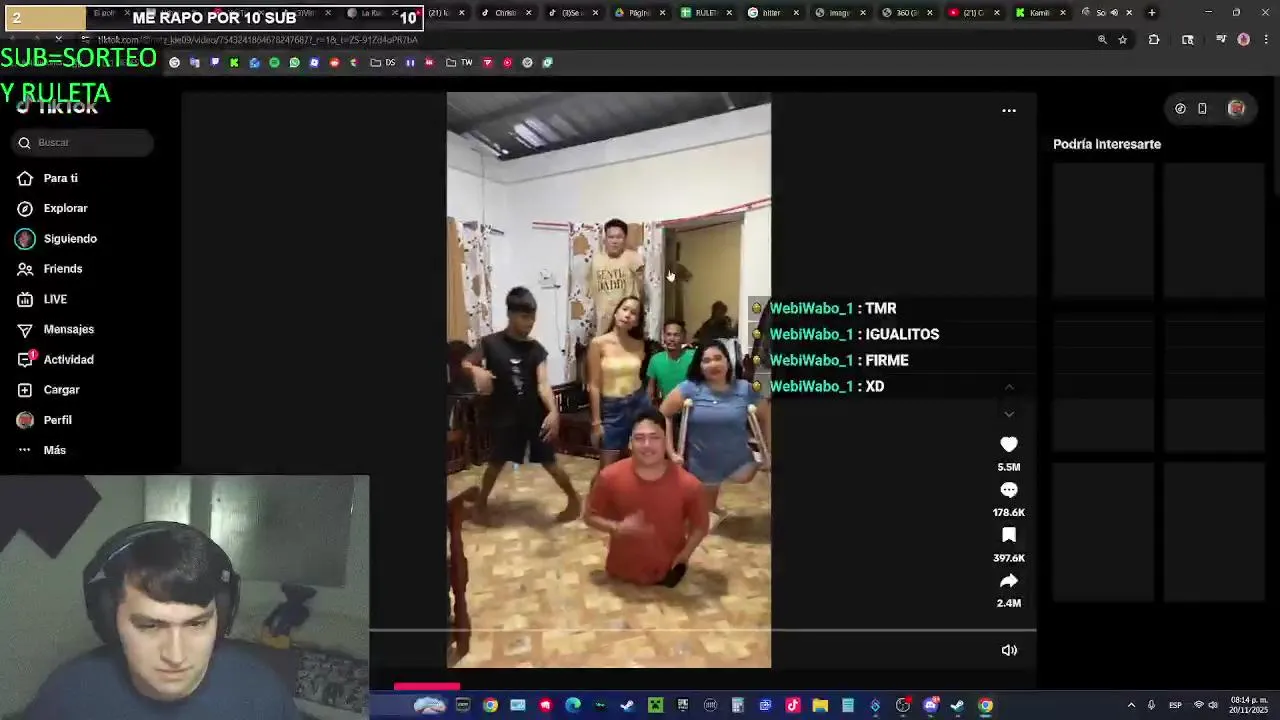
Task: Toggle video sound with speaker icon
Action: pos(1009,650)
